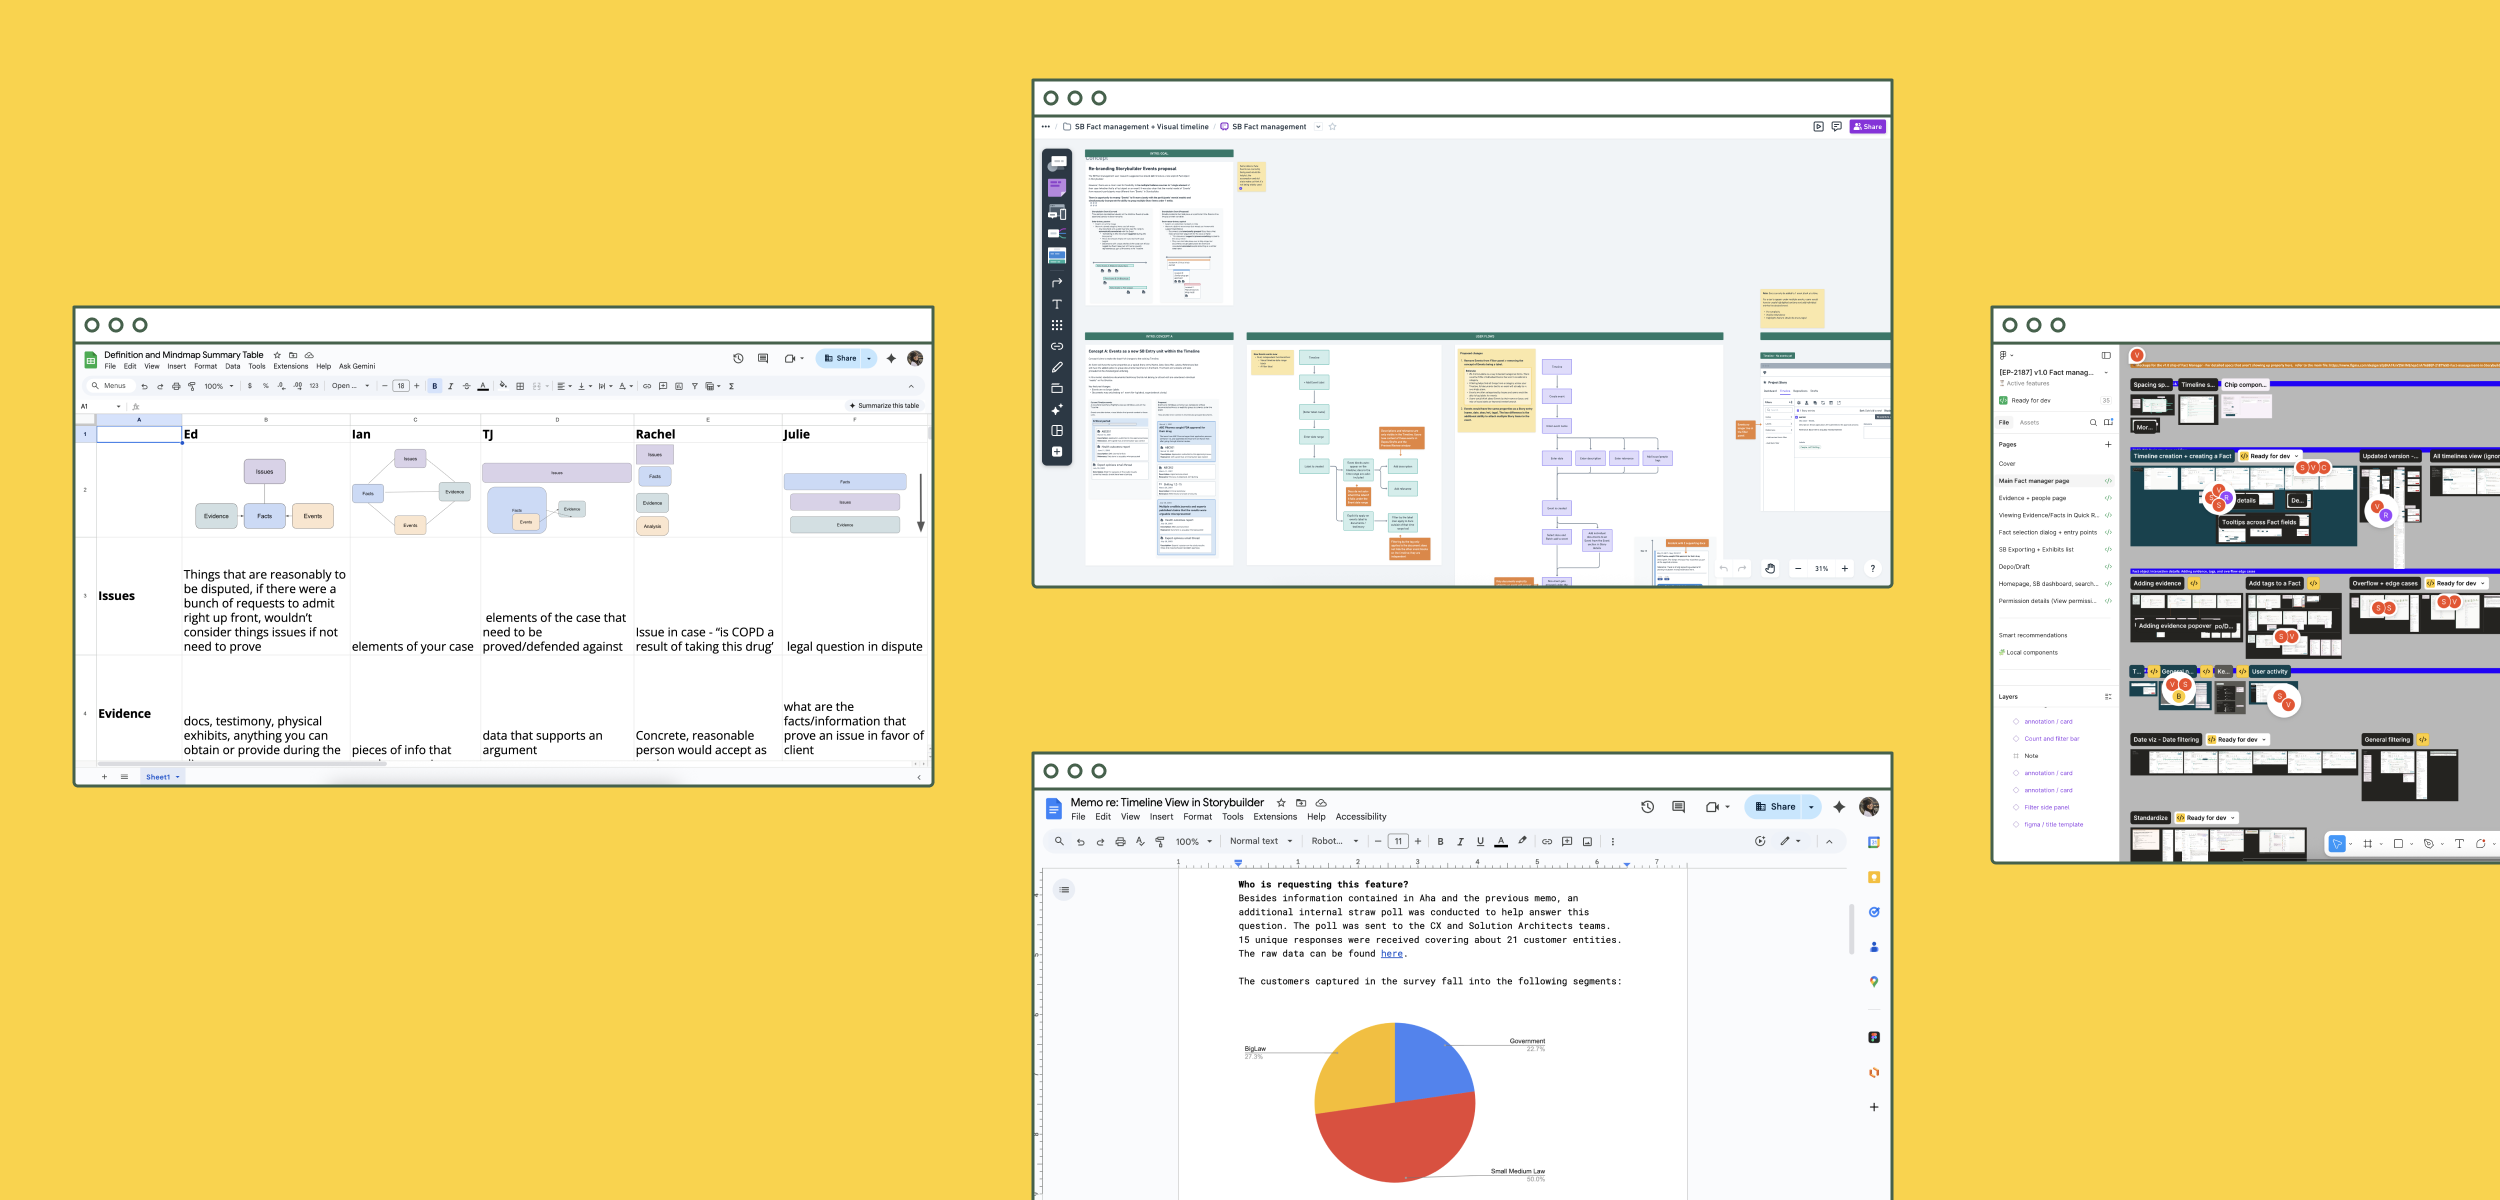This screenshot has width=2500, height=1200.
Task: Star the Memo re: Timeline View document
Action: coord(1281,803)
